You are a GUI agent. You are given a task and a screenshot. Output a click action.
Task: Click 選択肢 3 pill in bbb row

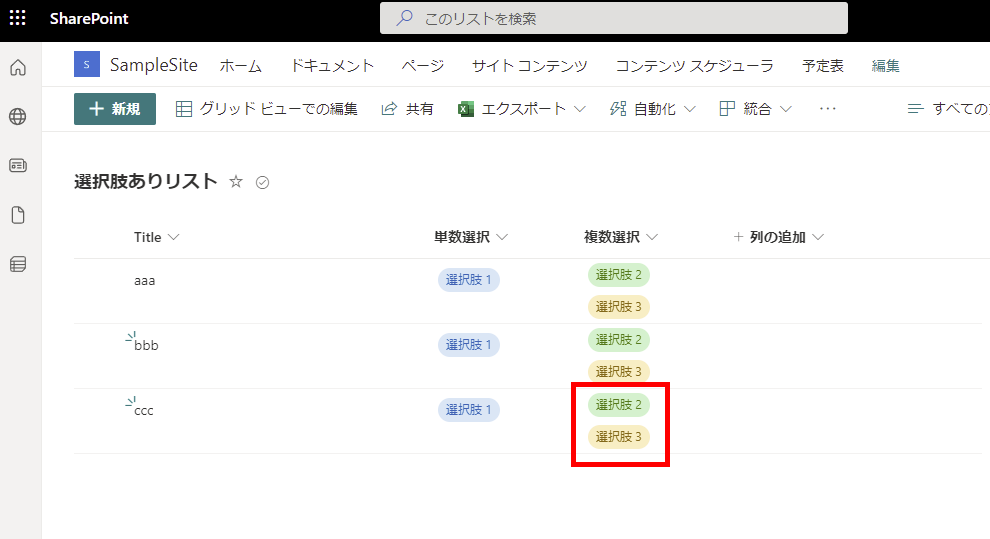[x=619, y=372]
